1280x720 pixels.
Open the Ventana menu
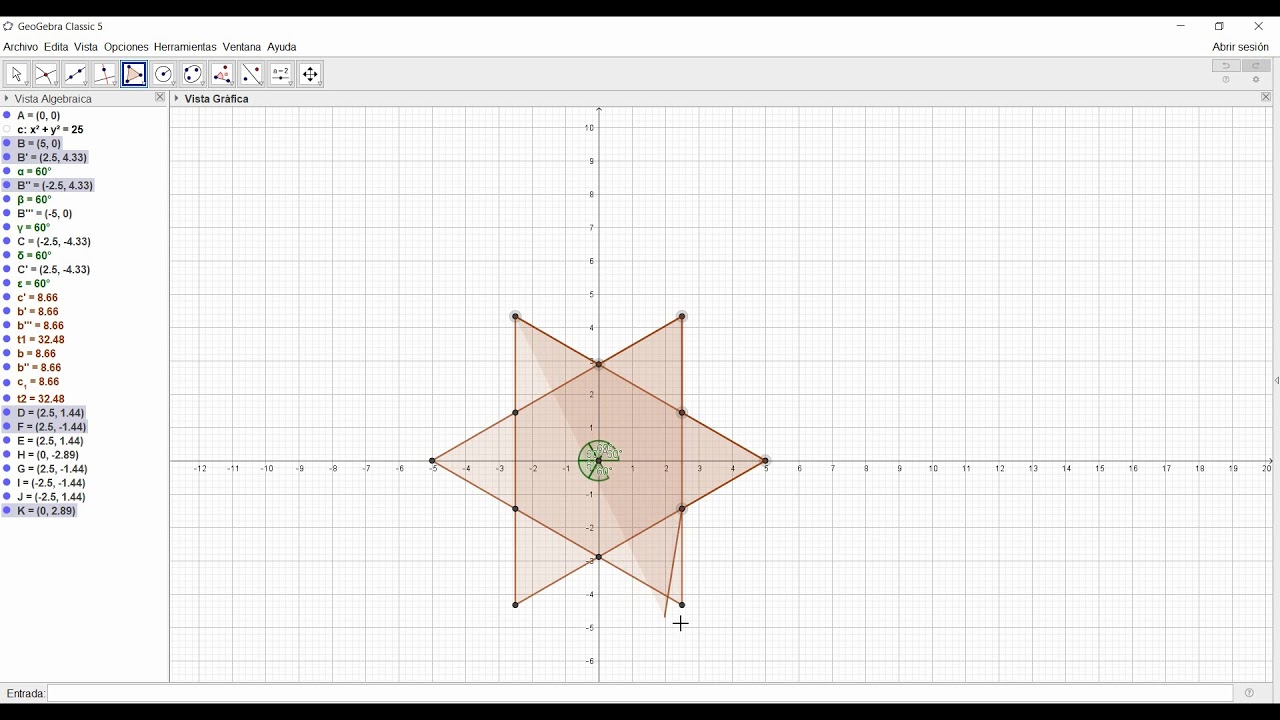point(242,47)
